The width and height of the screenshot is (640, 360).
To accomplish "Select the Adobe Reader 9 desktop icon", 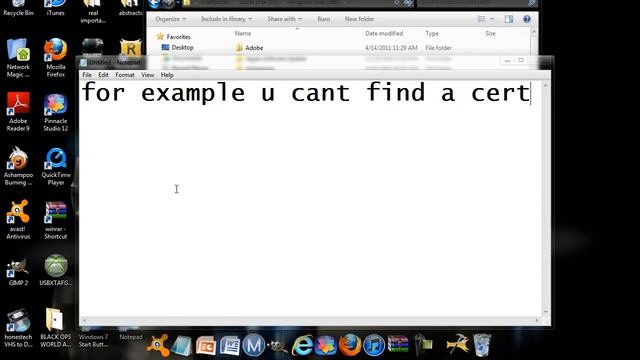I will [18, 111].
